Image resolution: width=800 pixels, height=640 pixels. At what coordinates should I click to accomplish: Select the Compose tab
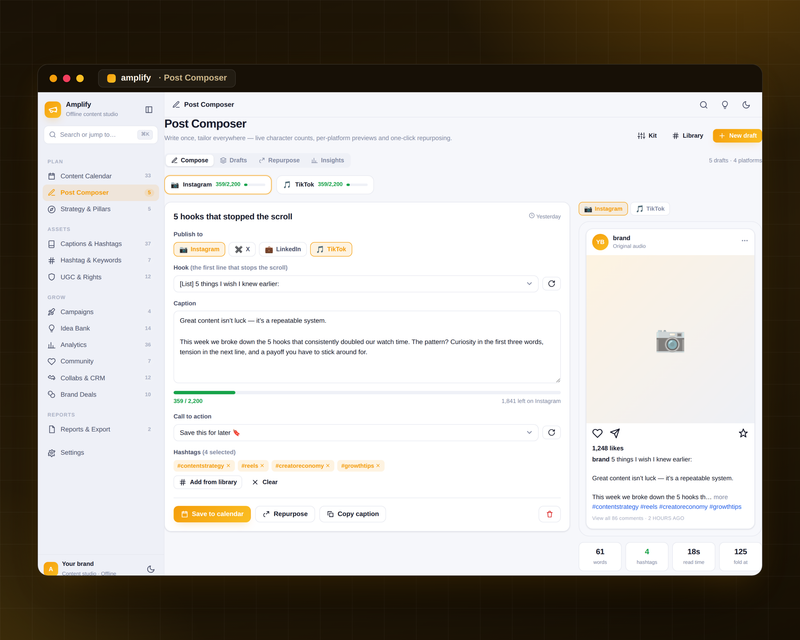click(190, 160)
